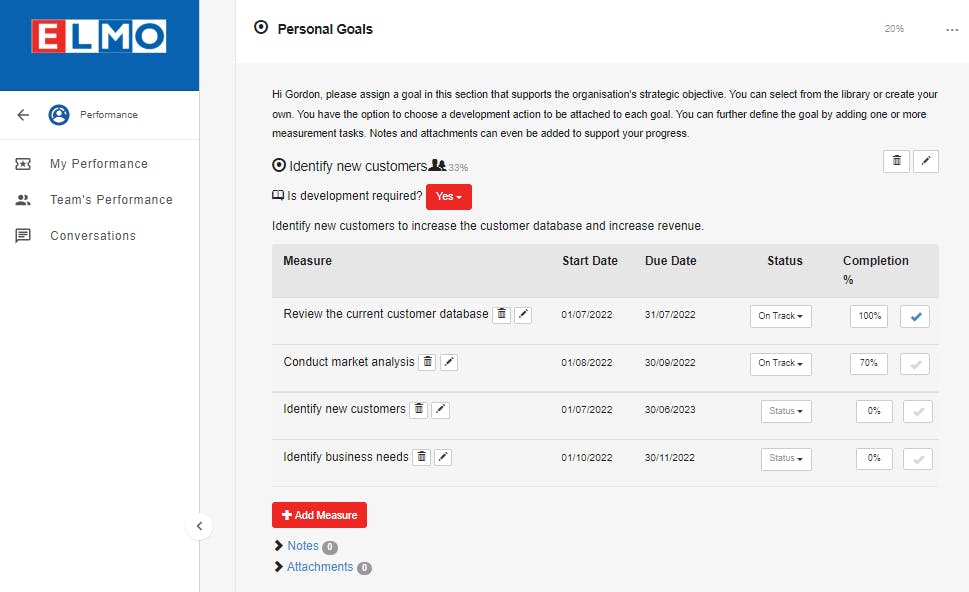Open the Status dropdown for Identify new customers
This screenshot has width=969, height=592.
[784, 410]
